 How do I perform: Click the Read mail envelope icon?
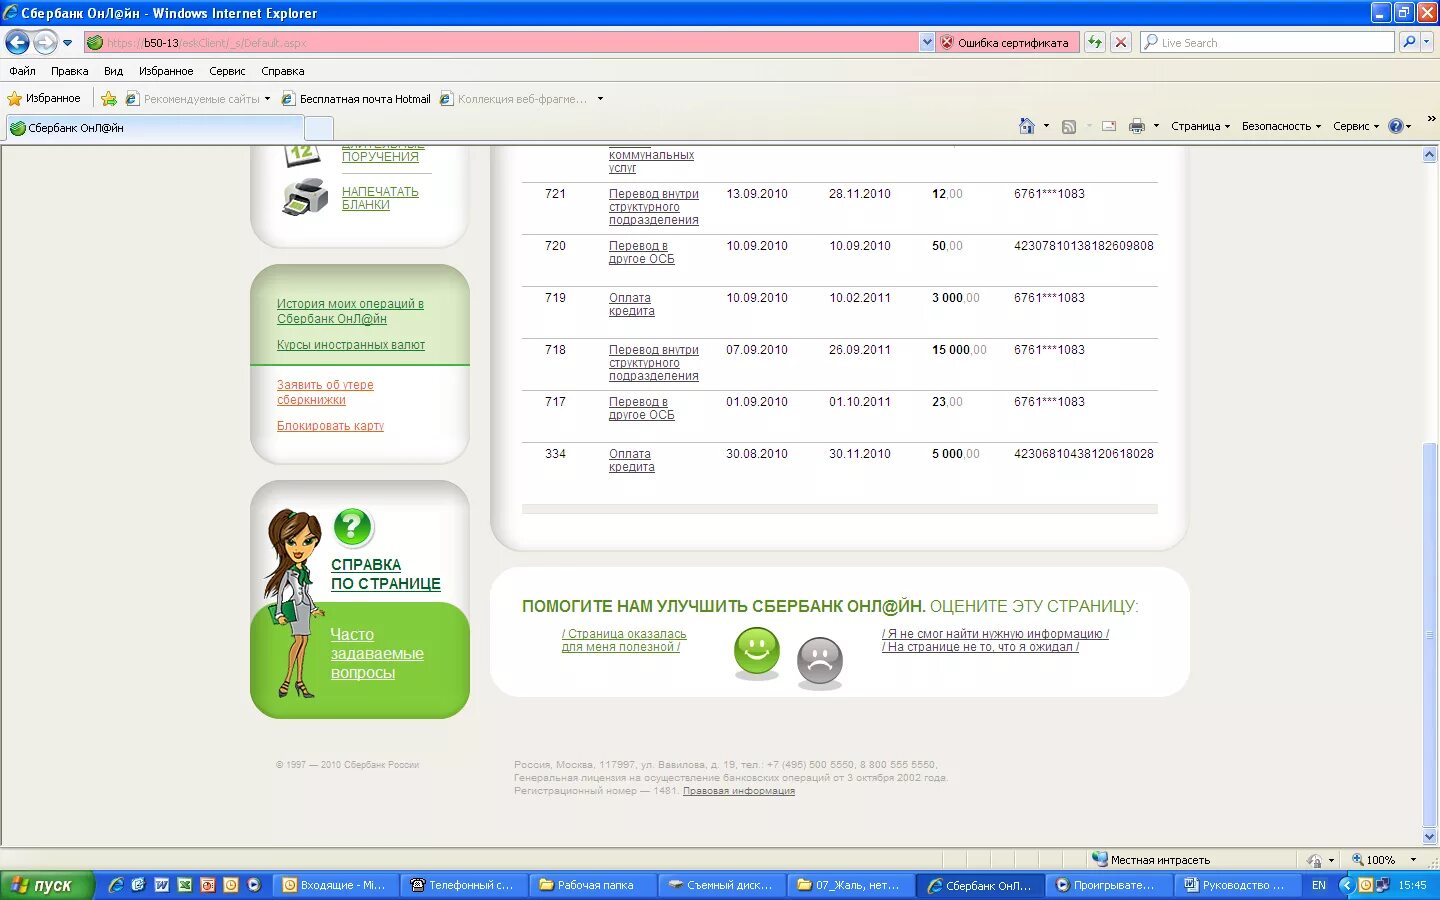1109,126
